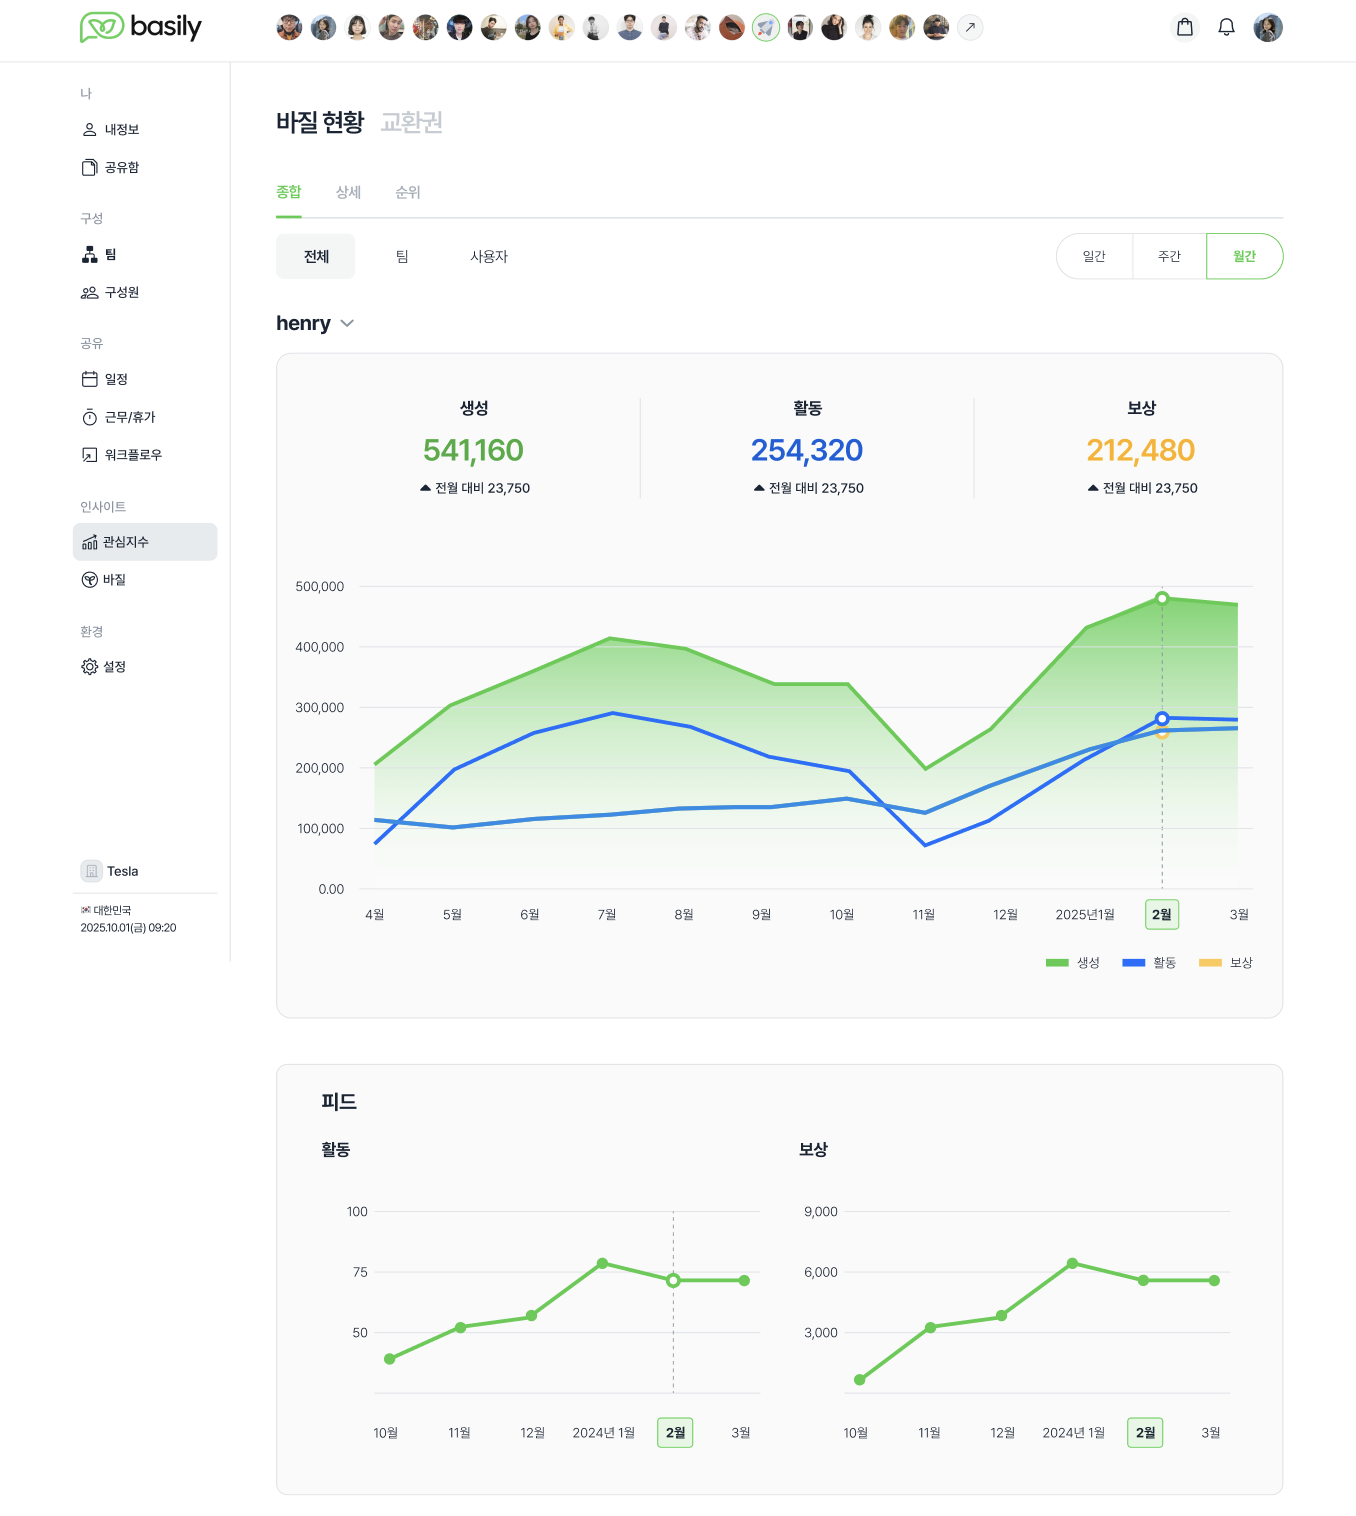This screenshot has width=1356, height=1516.
Task: Click the 바질 현황 heading
Action: tap(320, 122)
